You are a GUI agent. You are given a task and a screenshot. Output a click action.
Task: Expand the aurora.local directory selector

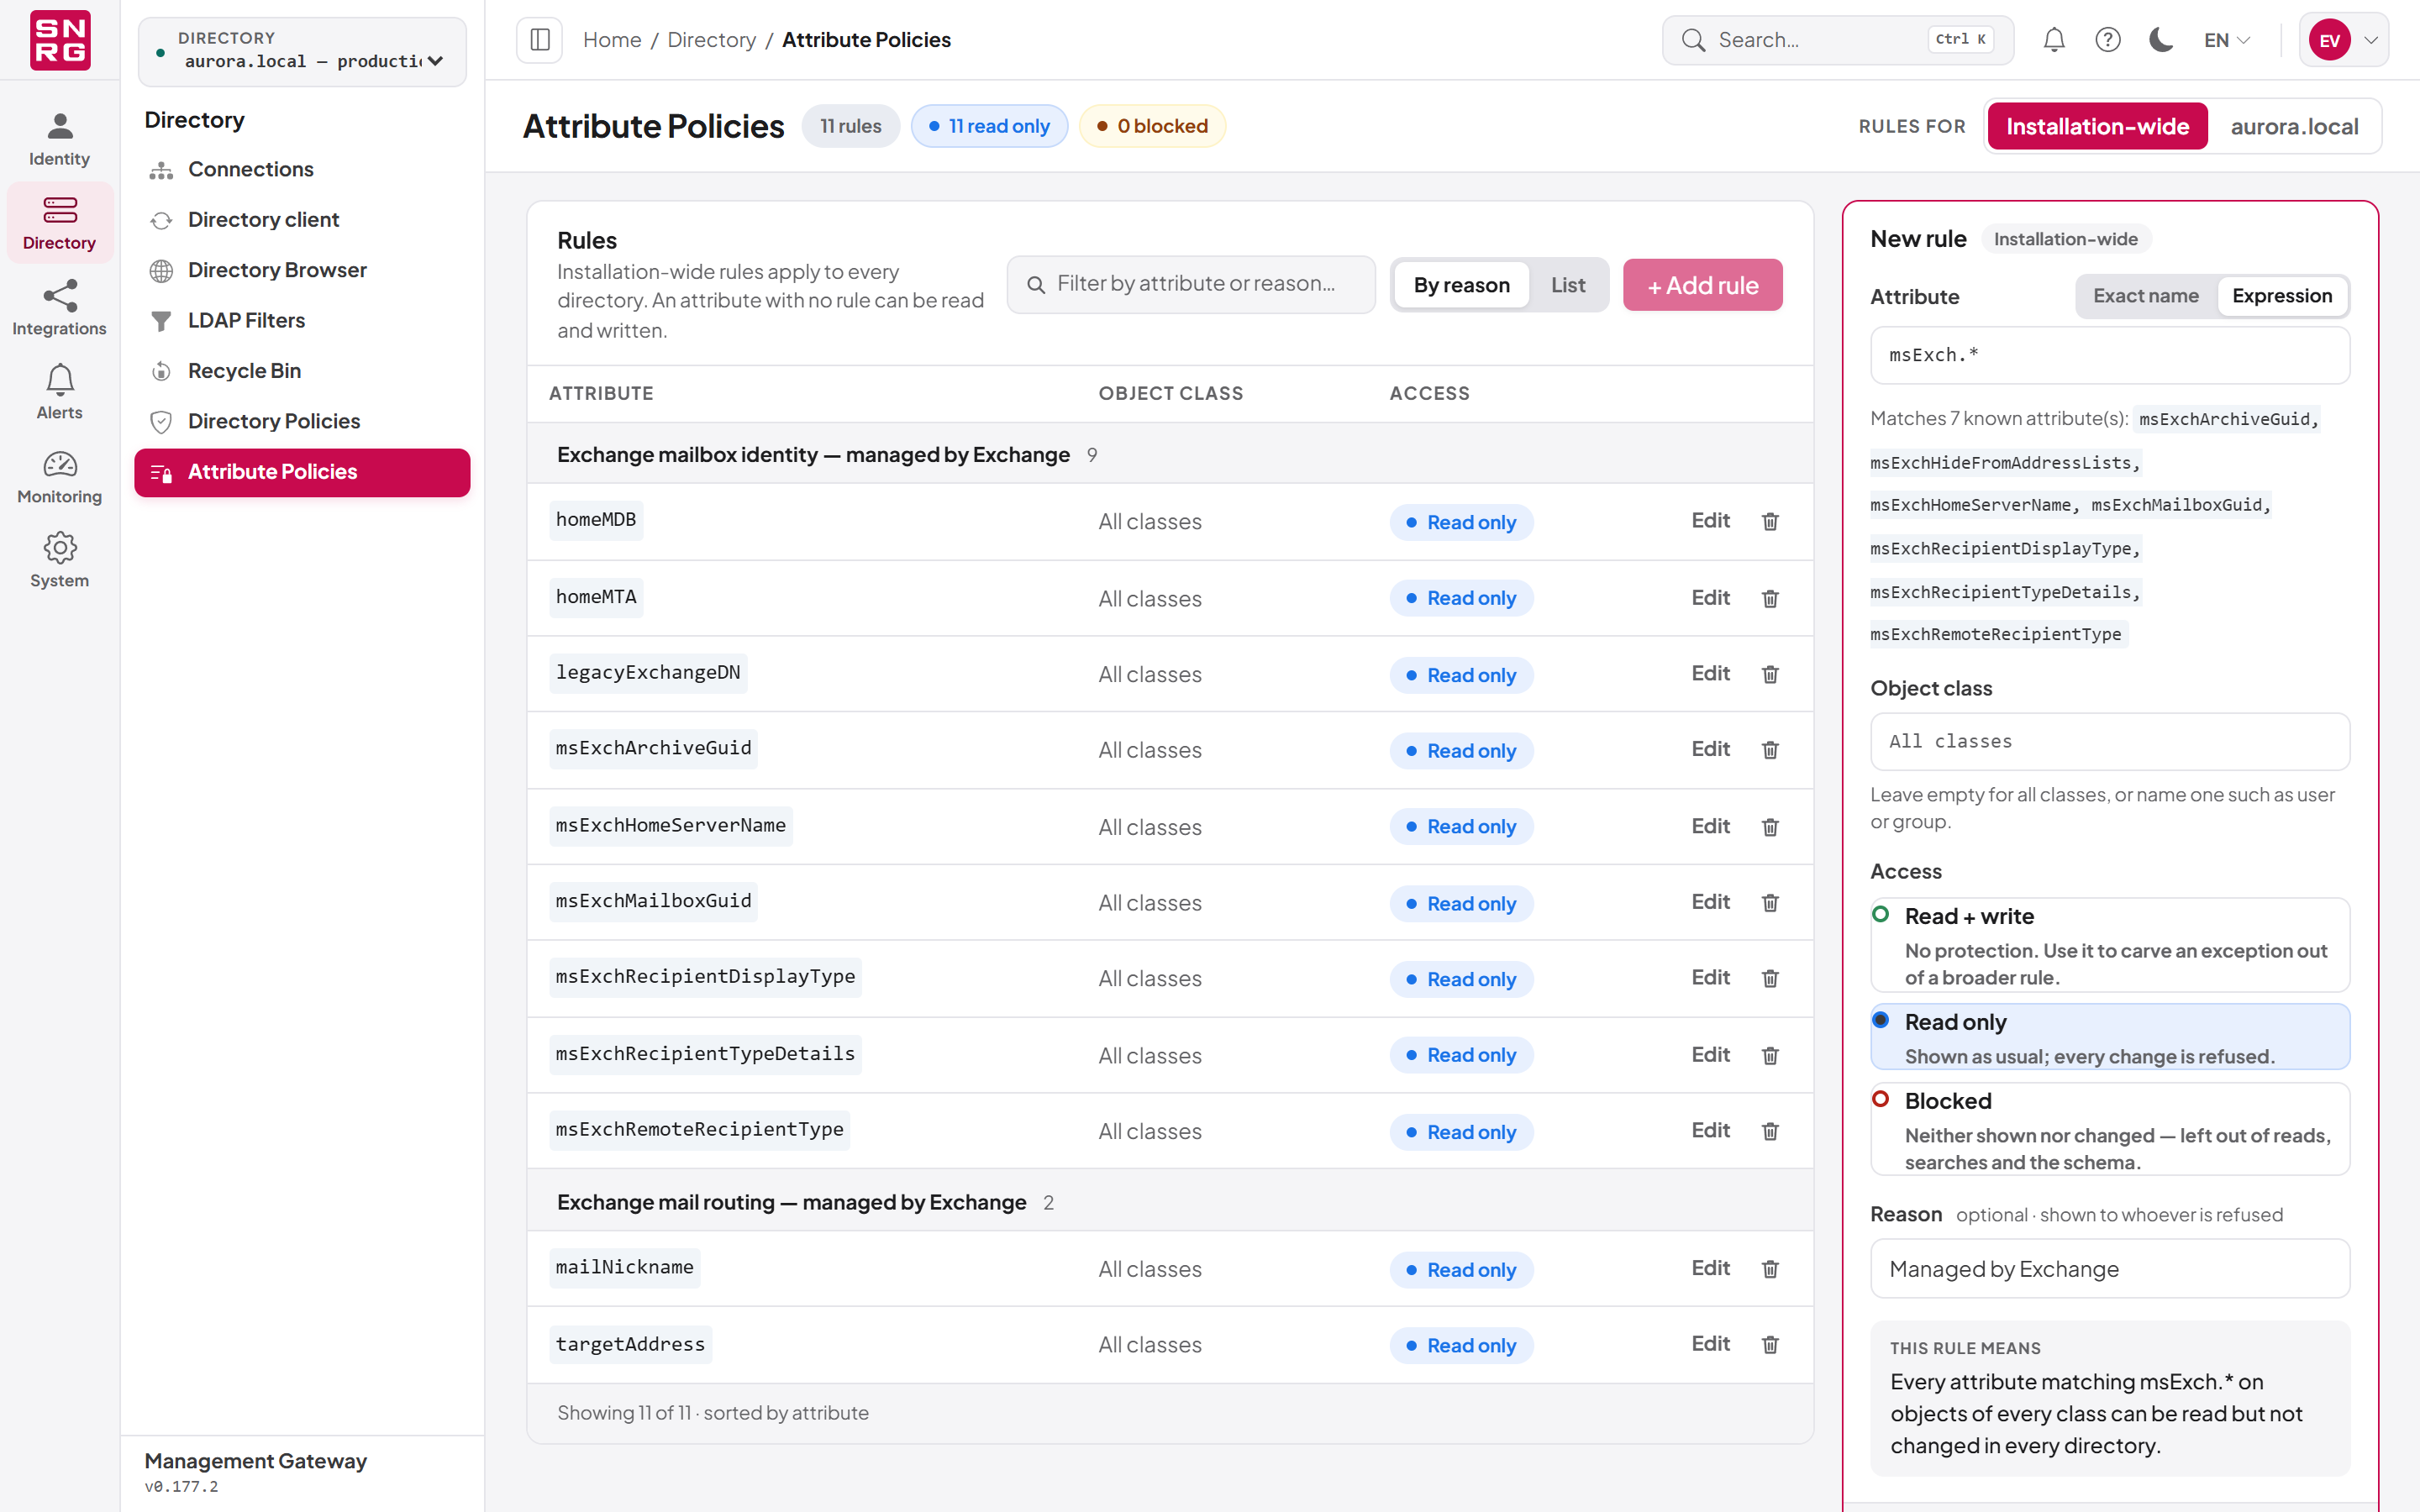point(302,51)
